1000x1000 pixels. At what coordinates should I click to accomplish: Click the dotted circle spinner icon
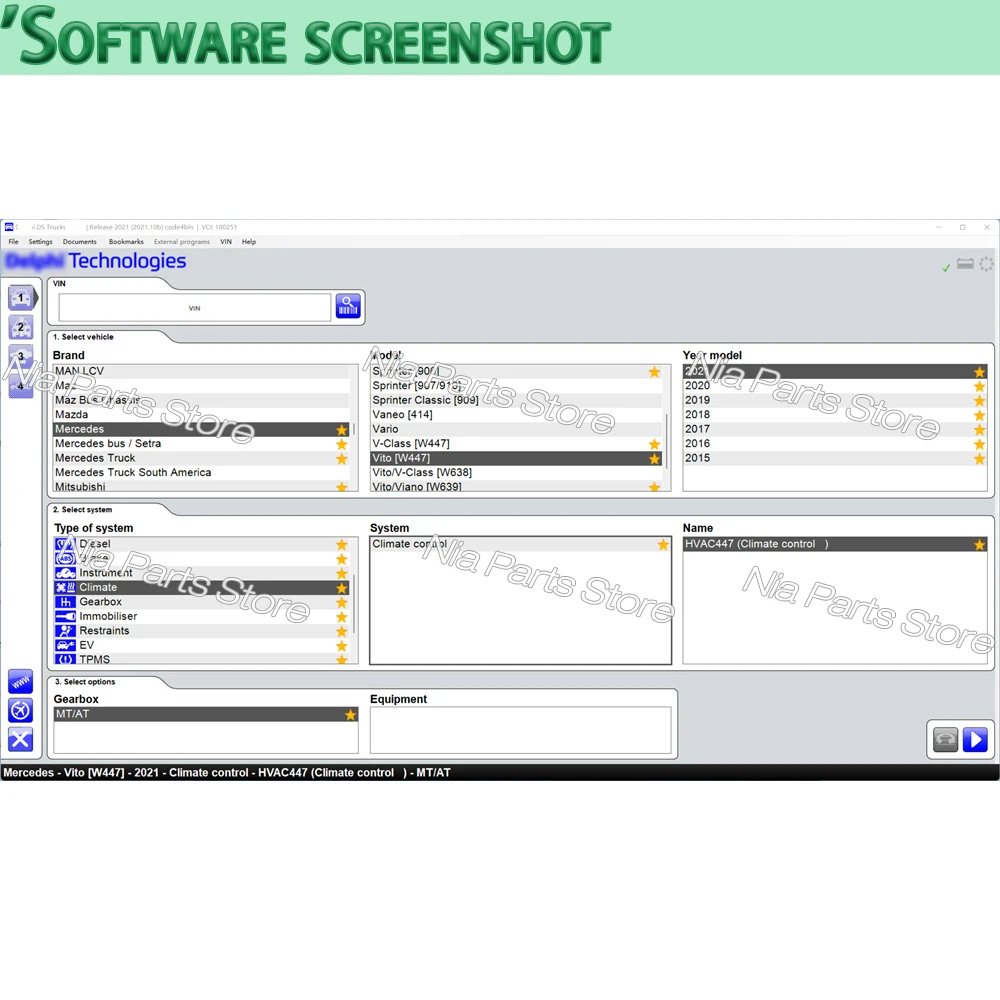coord(986,263)
